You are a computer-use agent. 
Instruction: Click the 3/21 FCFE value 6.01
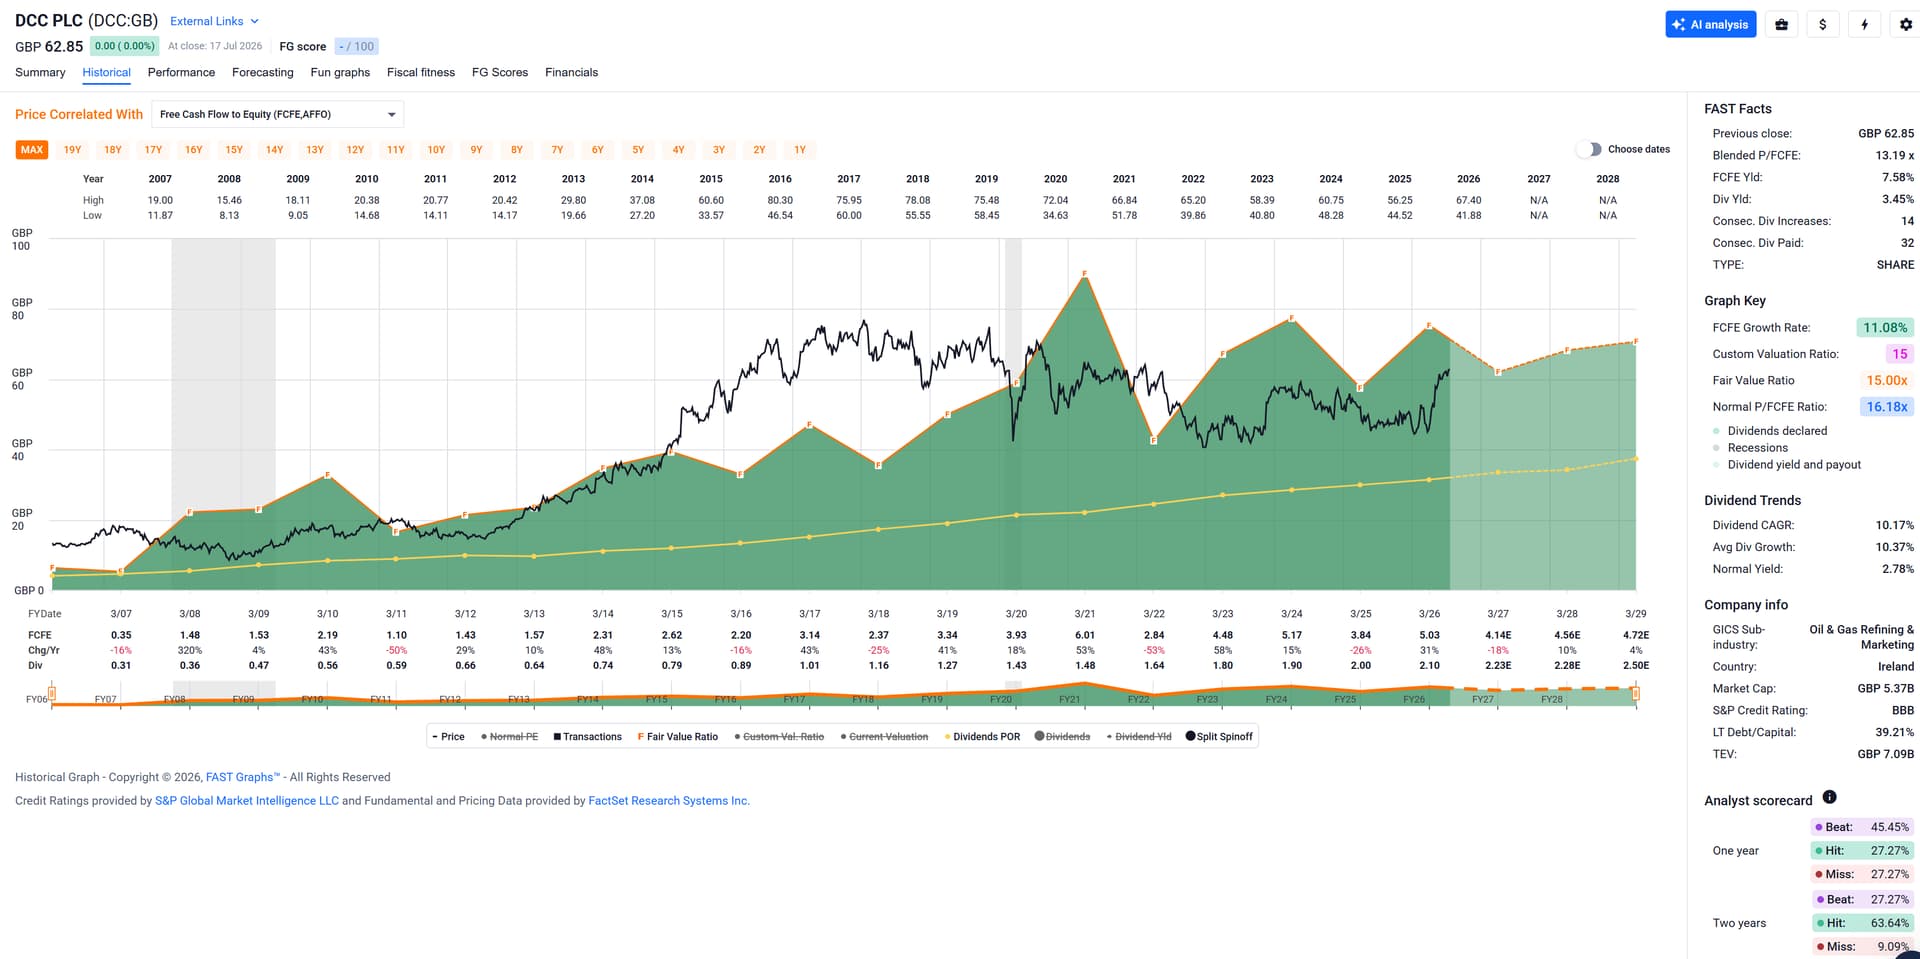pyautogui.click(x=1085, y=636)
